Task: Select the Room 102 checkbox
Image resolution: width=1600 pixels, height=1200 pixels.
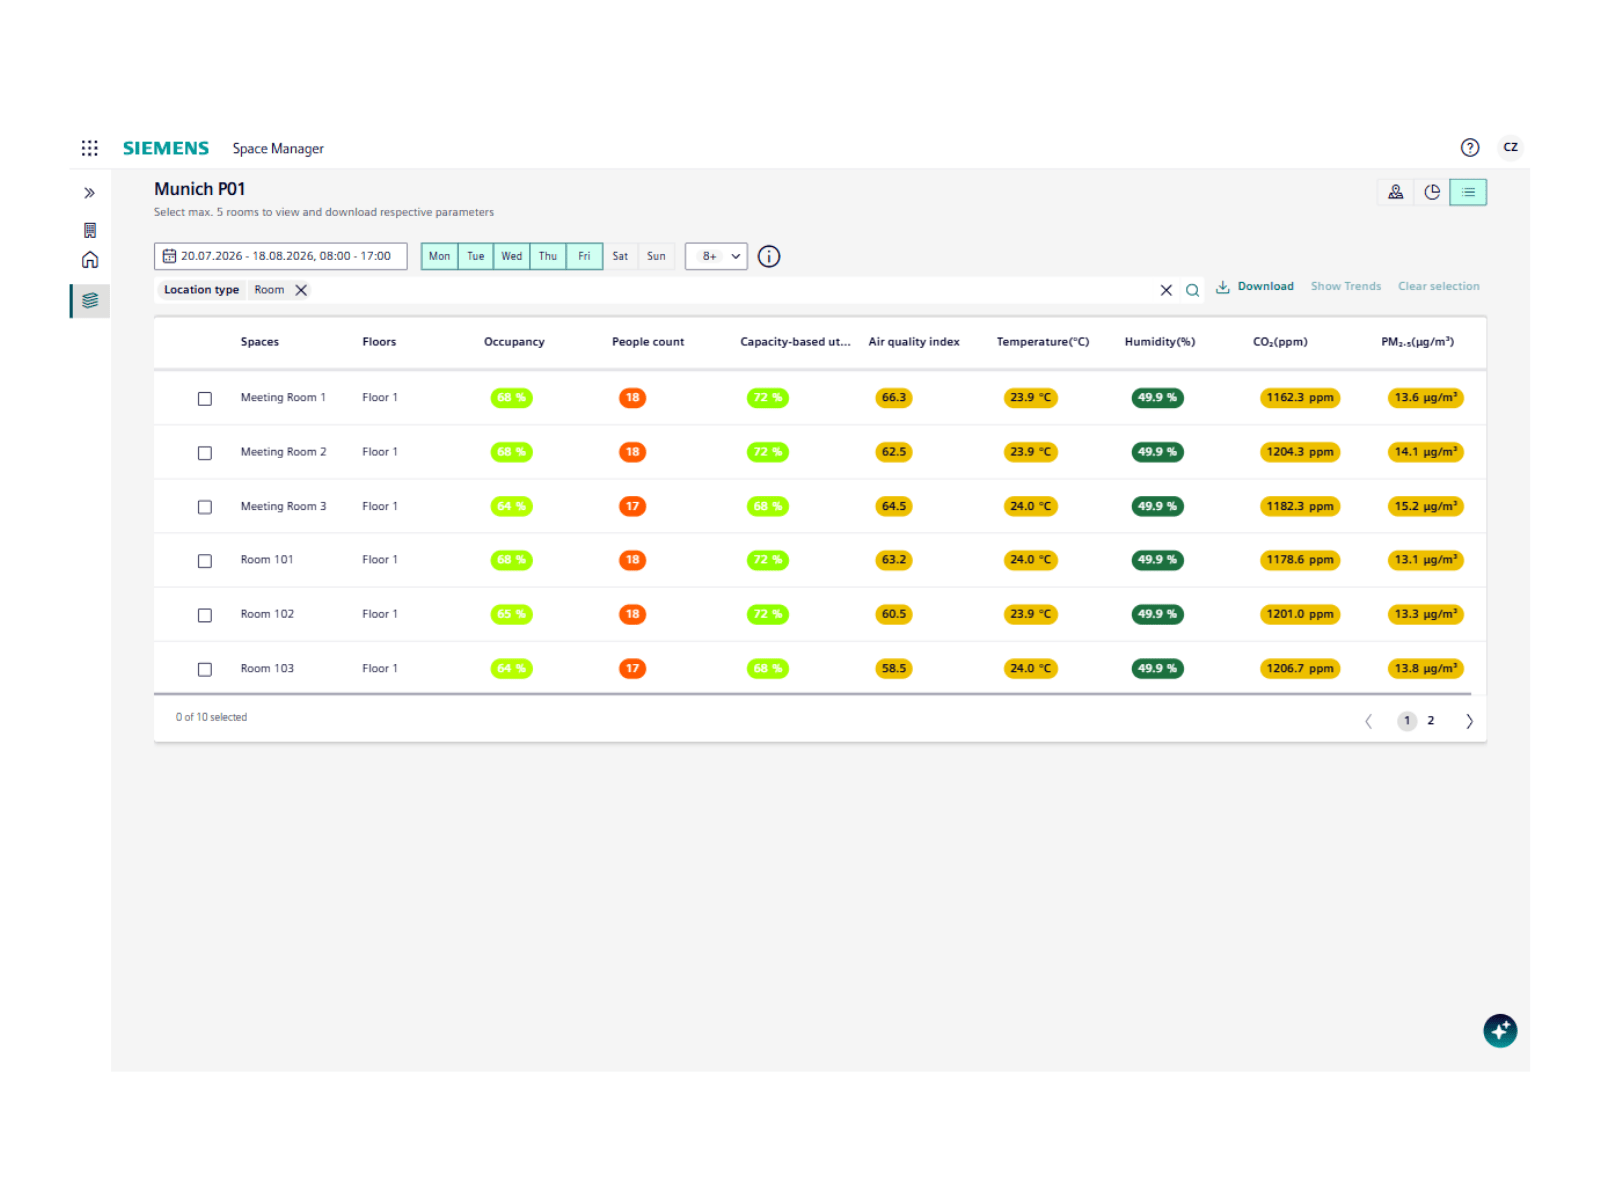Action: click(x=205, y=615)
